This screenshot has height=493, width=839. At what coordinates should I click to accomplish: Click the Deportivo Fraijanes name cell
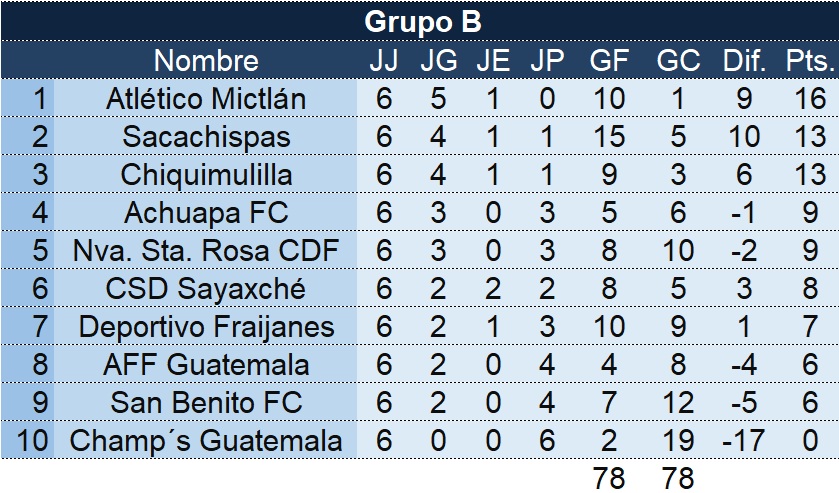click(206, 327)
